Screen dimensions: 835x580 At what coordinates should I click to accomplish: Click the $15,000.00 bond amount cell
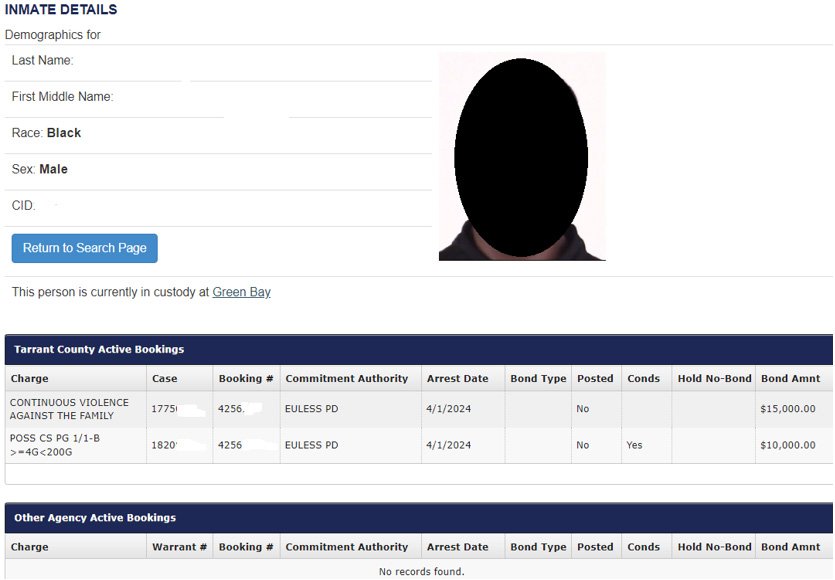tap(790, 408)
